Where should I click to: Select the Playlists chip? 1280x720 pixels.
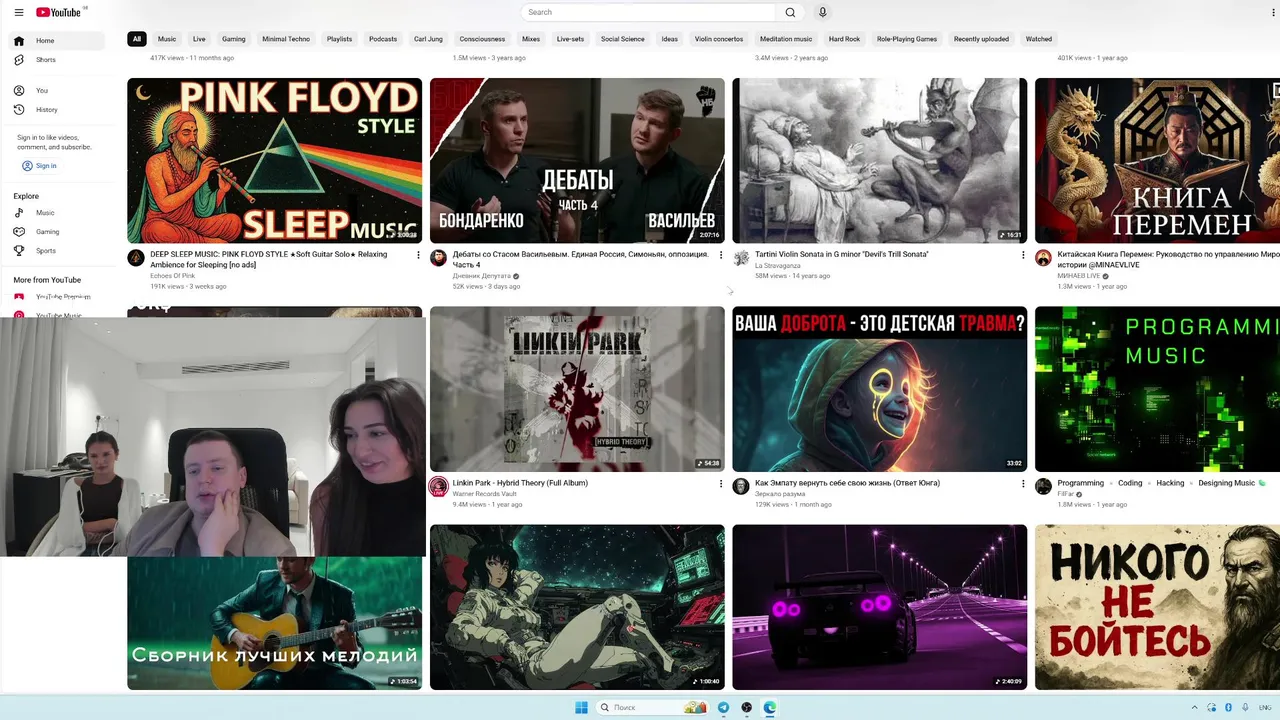tap(339, 39)
